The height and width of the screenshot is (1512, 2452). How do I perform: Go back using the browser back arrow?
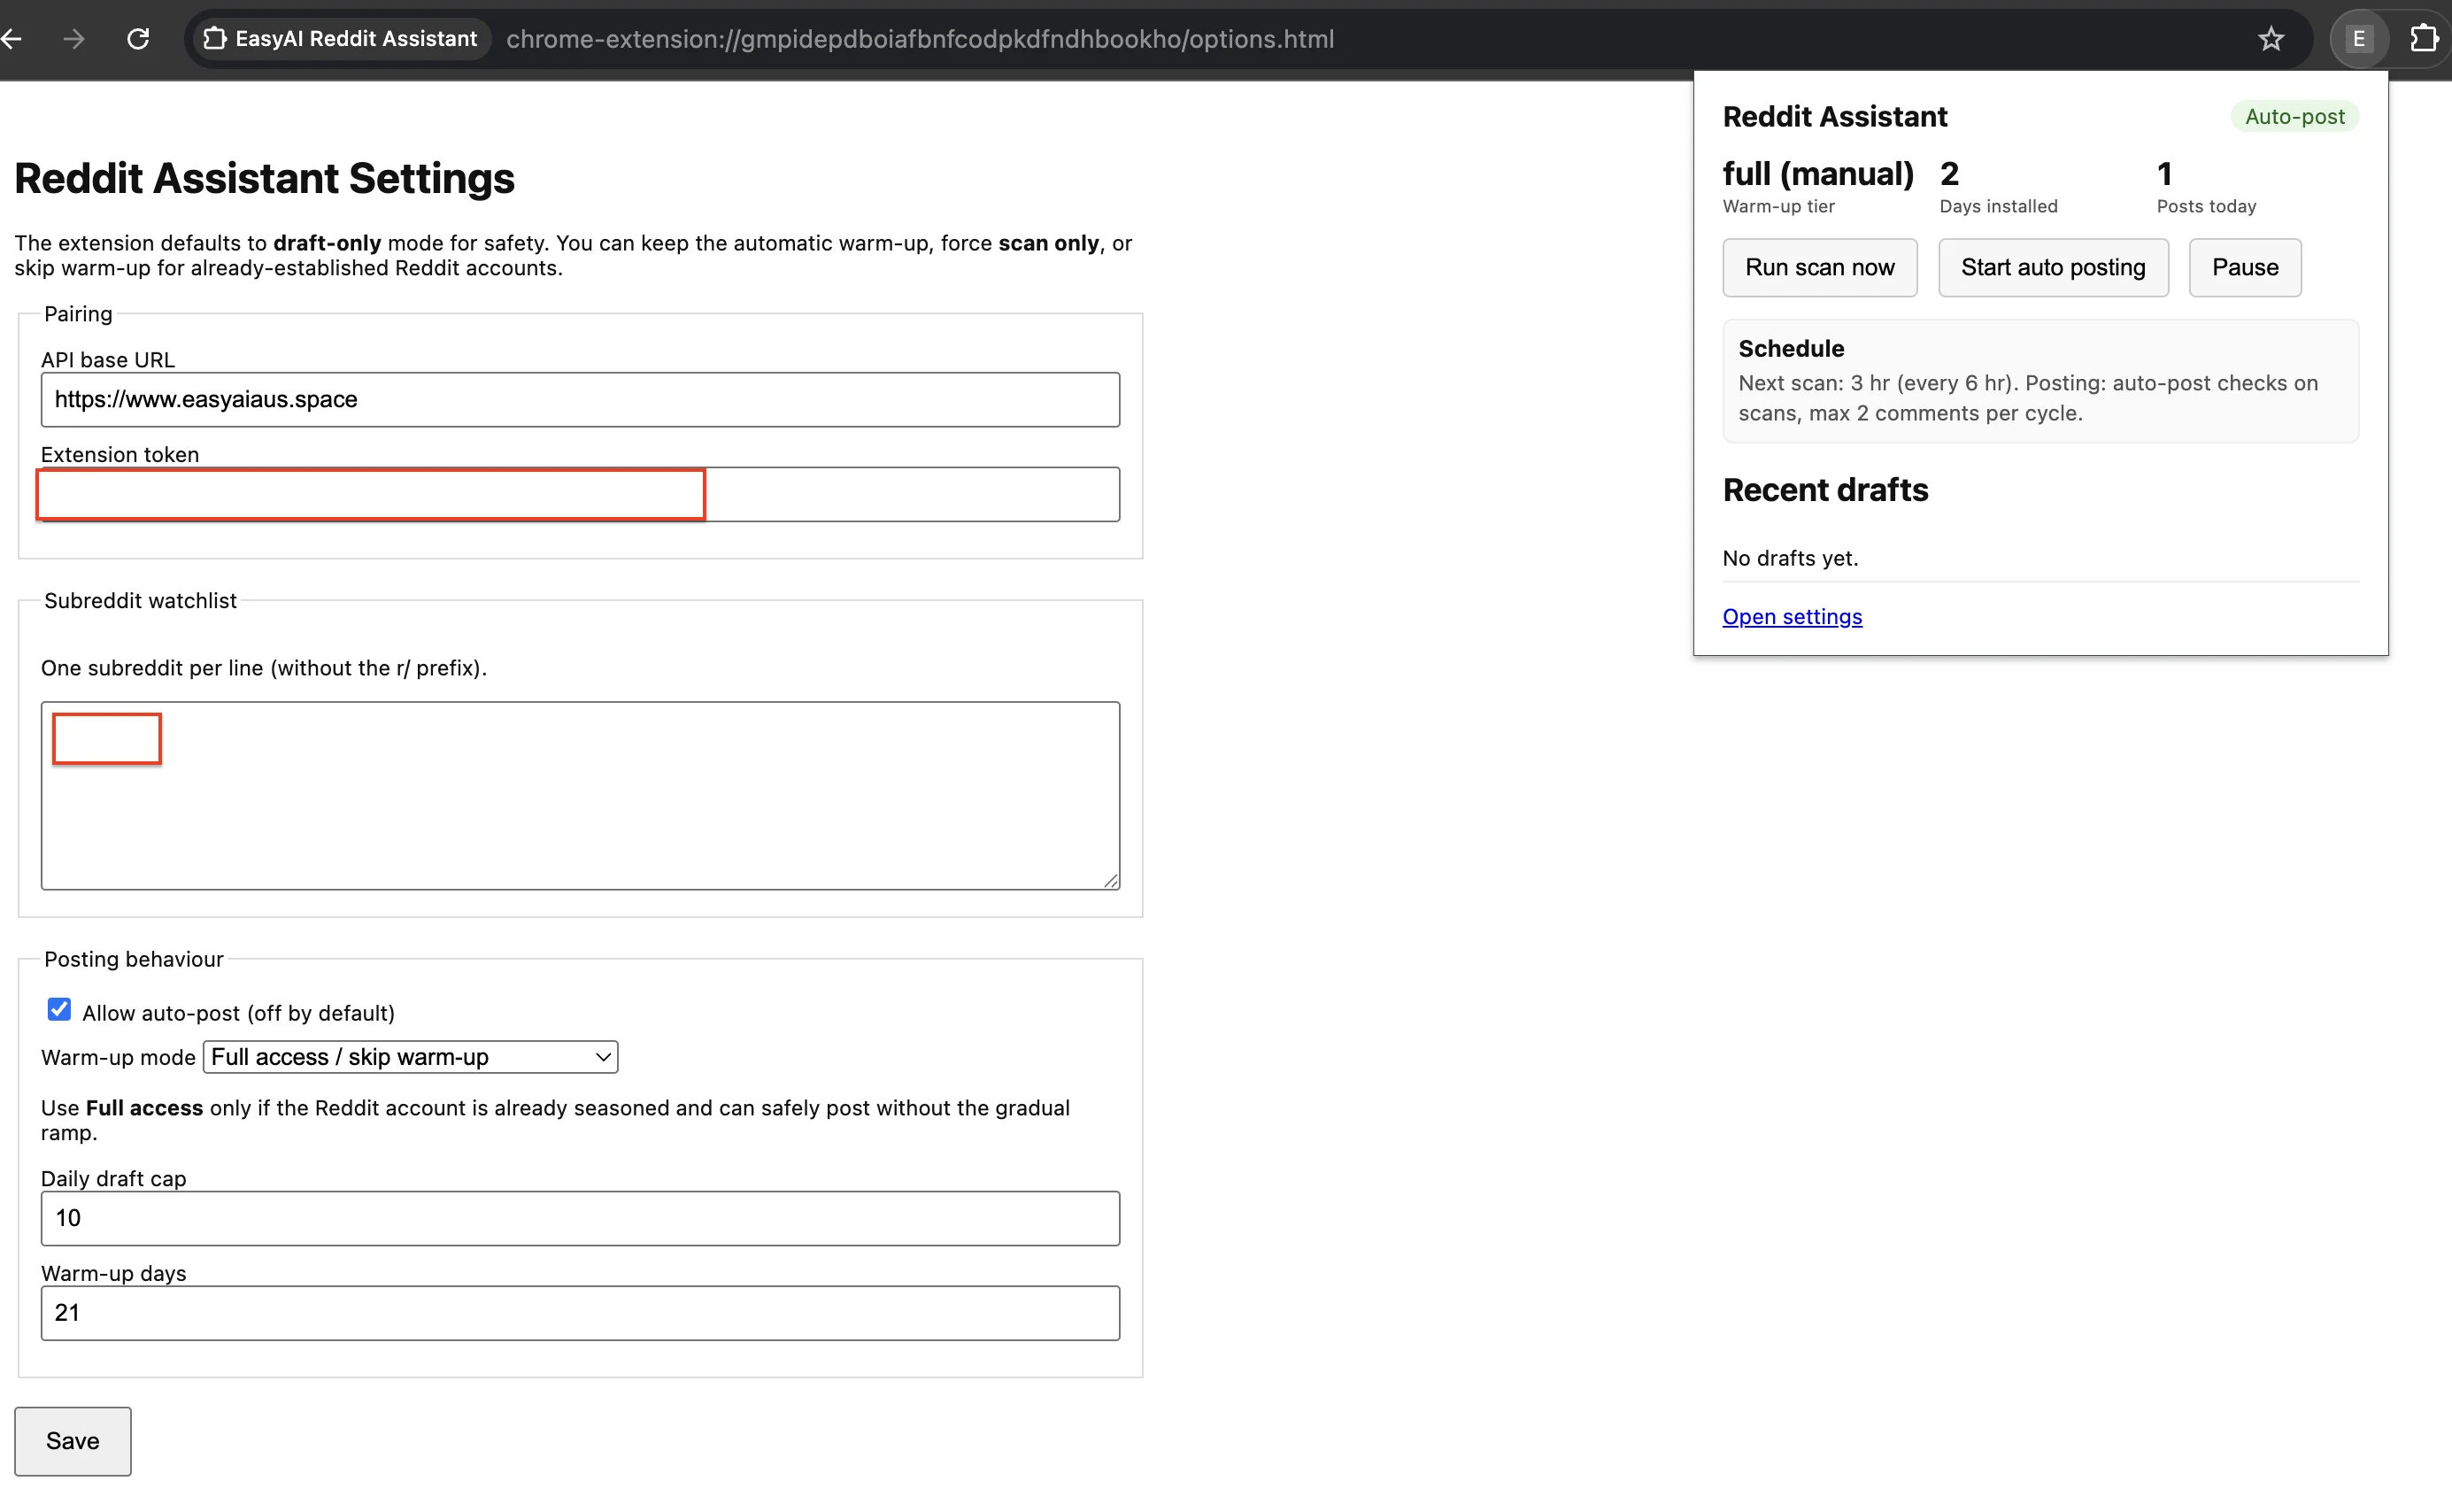point(12,39)
